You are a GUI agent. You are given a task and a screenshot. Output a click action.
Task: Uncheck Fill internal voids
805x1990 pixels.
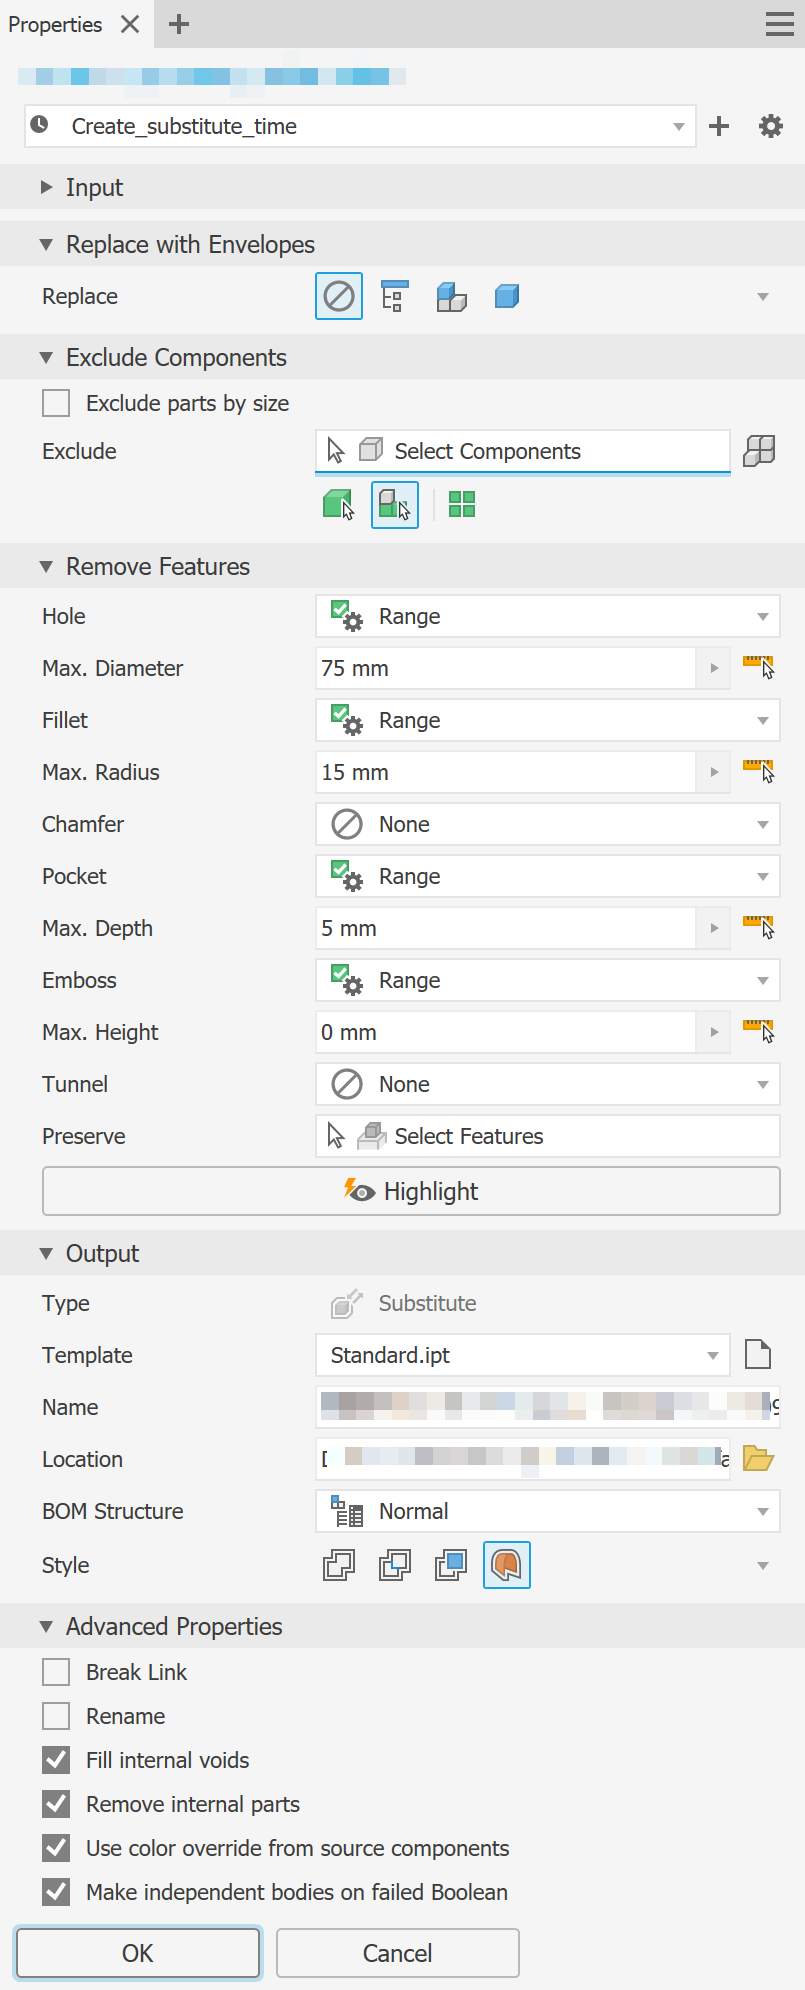(x=56, y=1760)
